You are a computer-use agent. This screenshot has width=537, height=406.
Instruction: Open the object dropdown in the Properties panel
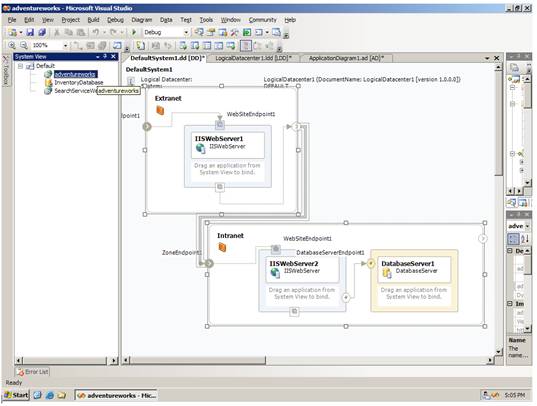click(x=527, y=226)
